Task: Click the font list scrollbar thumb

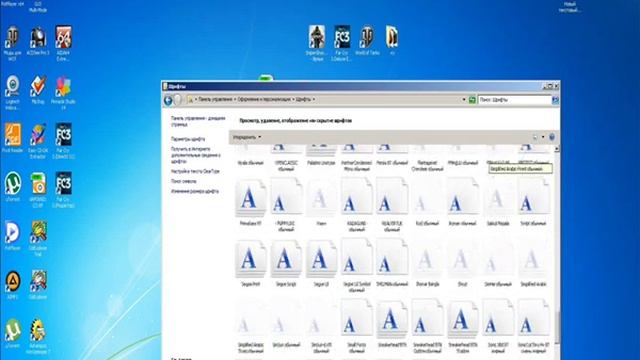Action: pos(556,327)
